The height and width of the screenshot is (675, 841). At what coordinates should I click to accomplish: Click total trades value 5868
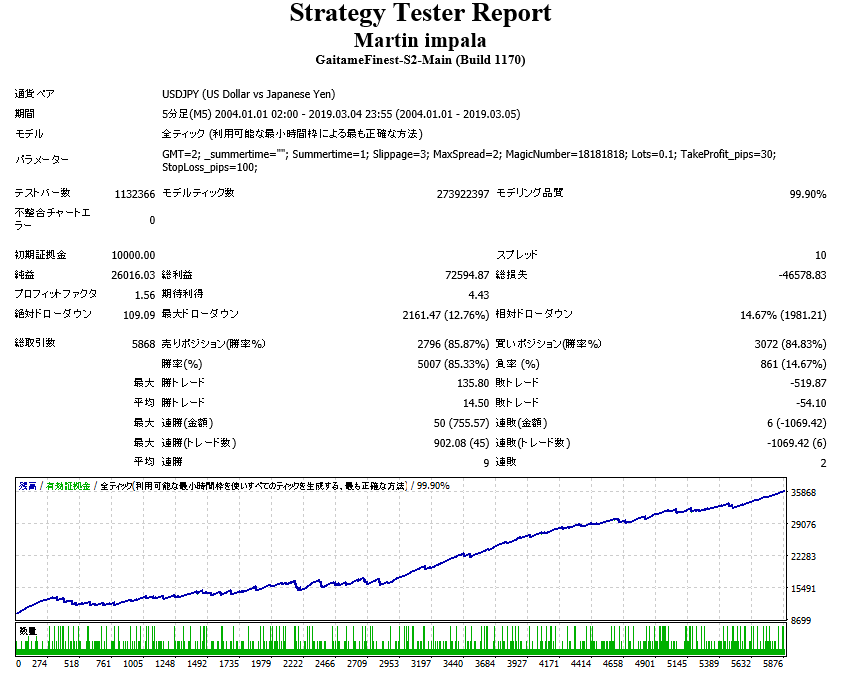(x=143, y=344)
